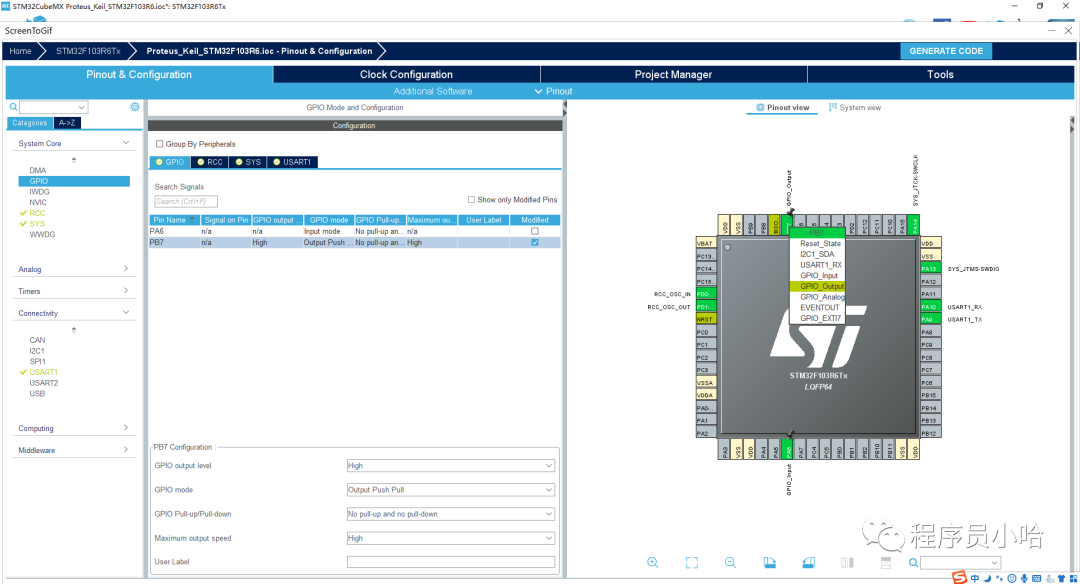
Task: Click the User Label input field
Action: click(x=450, y=562)
